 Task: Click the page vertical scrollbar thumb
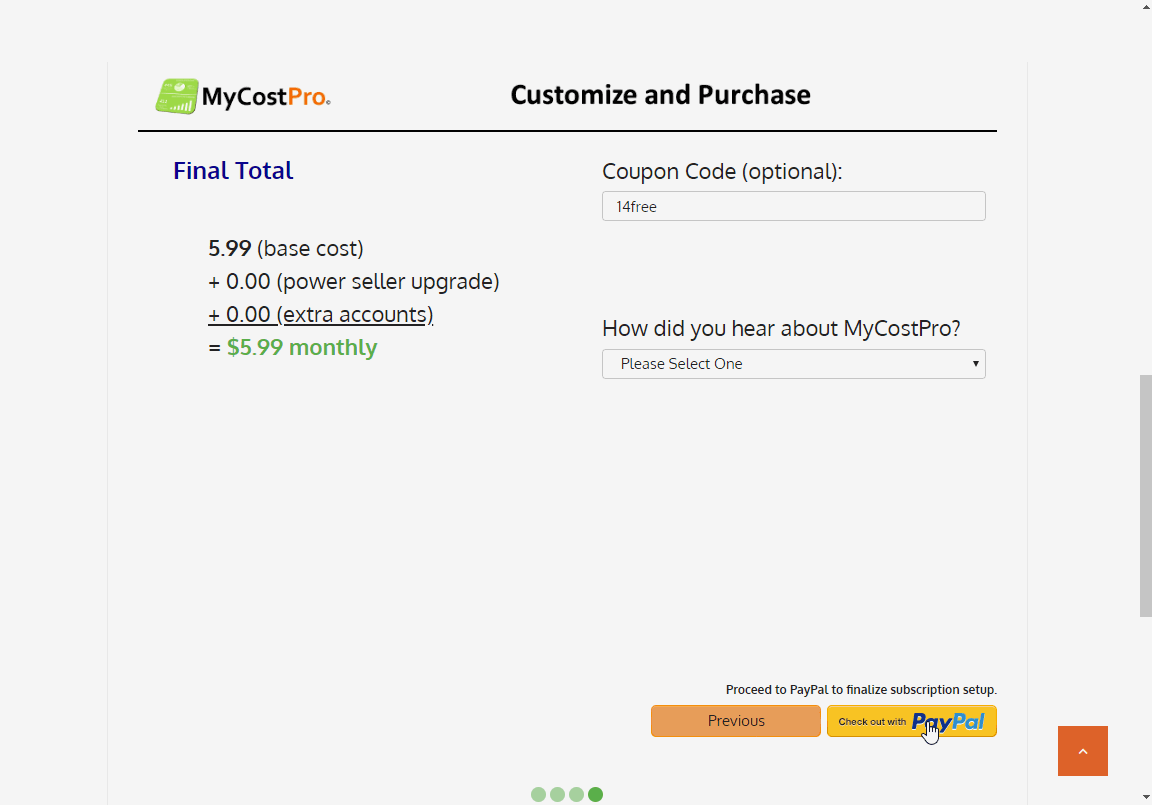point(1145,496)
